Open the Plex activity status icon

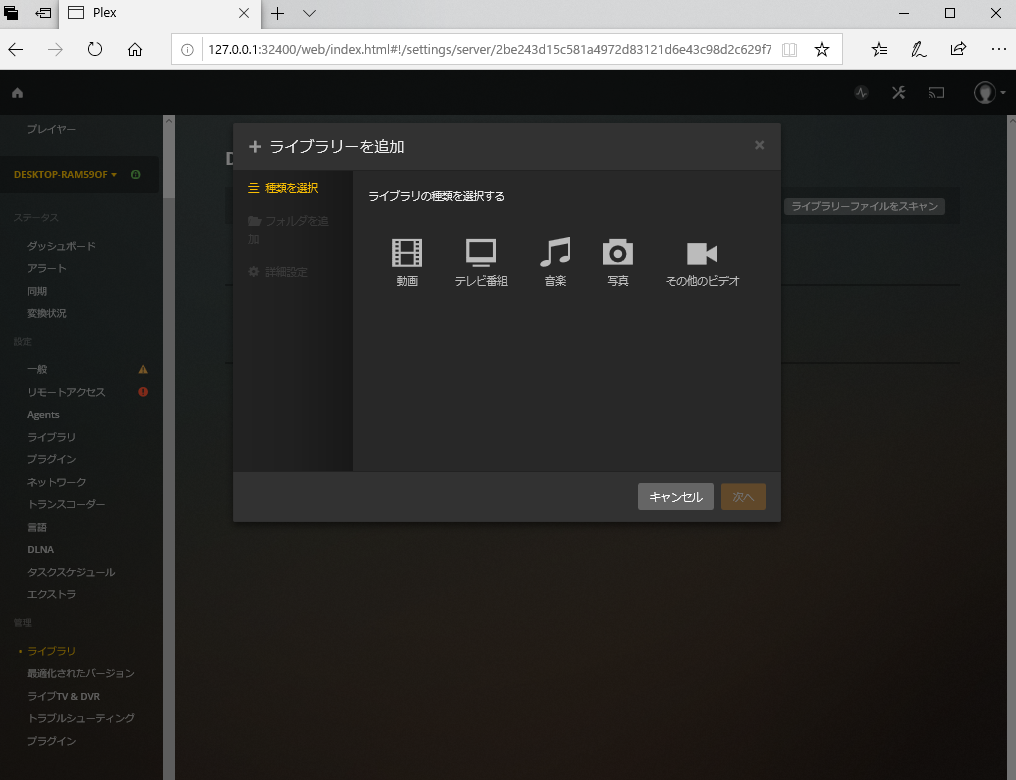point(861,93)
